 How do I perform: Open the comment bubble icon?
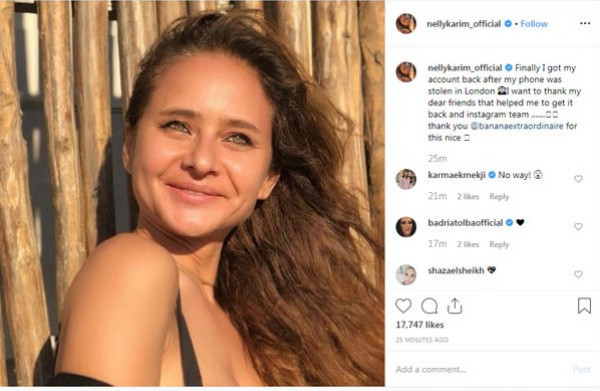point(429,306)
